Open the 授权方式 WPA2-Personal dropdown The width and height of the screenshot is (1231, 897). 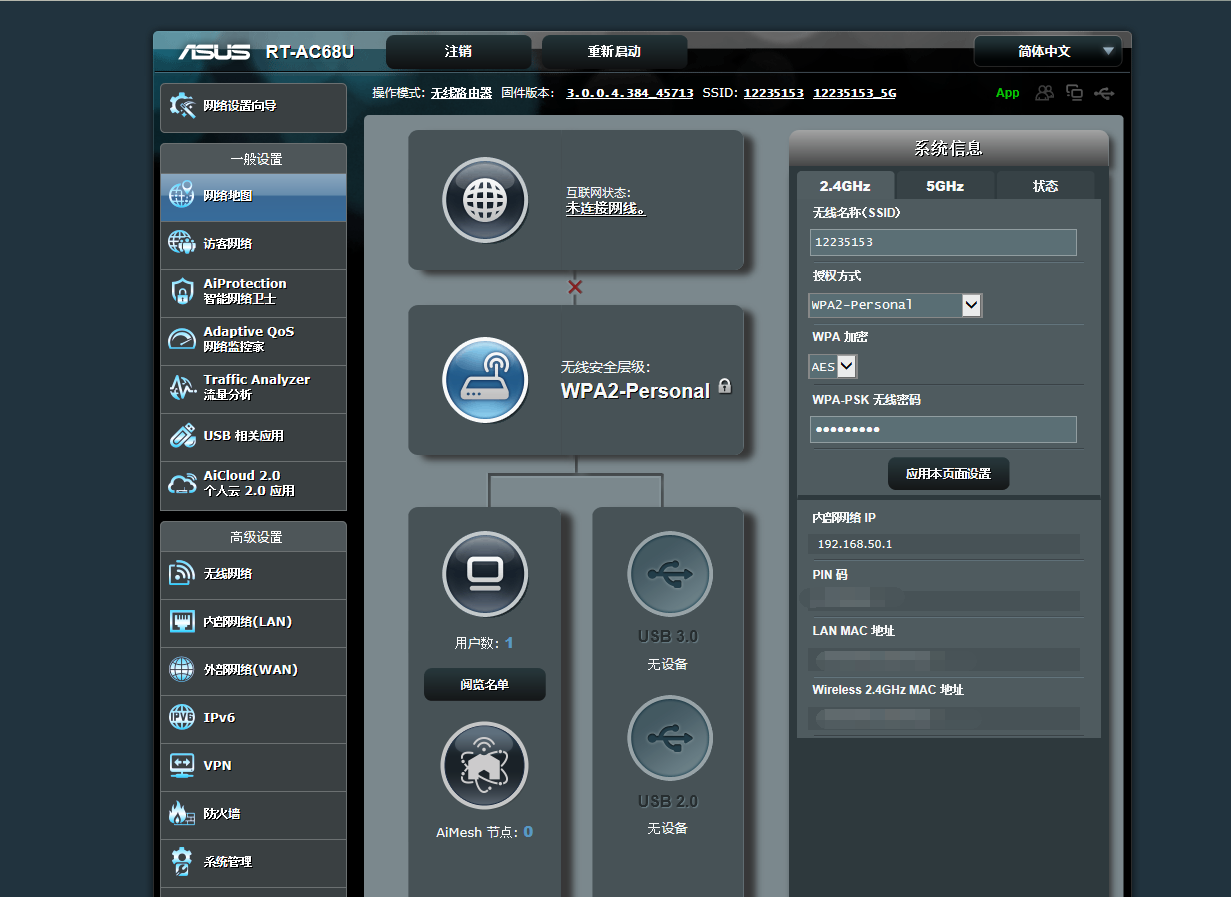point(896,305)
